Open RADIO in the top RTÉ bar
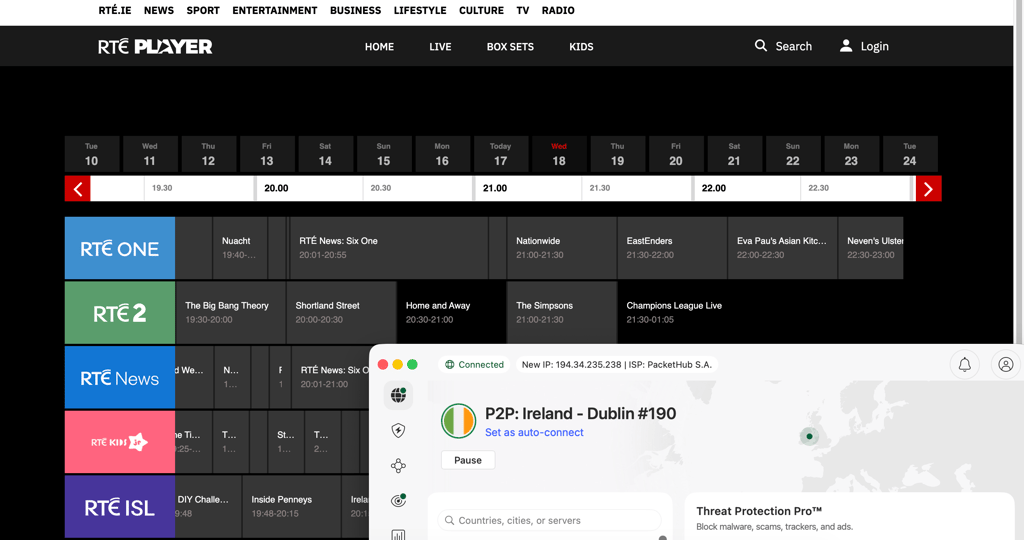The height and width of the screenshot is (540, 1024). coord(558,10)
